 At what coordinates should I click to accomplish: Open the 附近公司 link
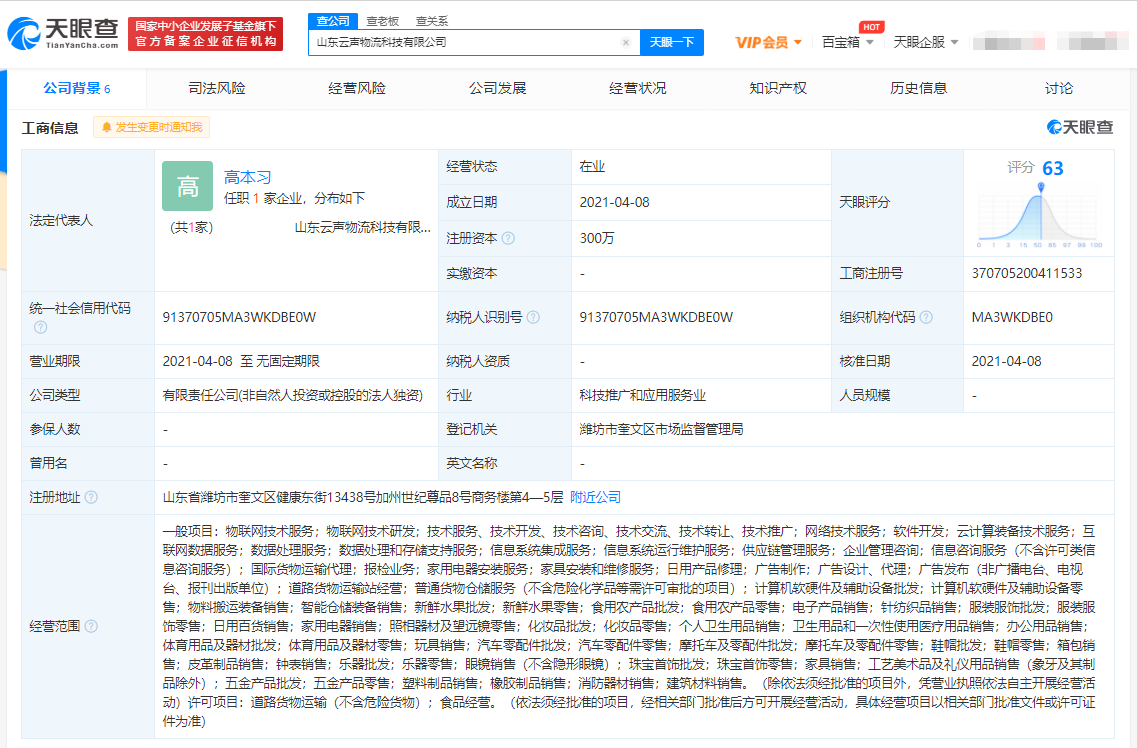pos(595,497)
